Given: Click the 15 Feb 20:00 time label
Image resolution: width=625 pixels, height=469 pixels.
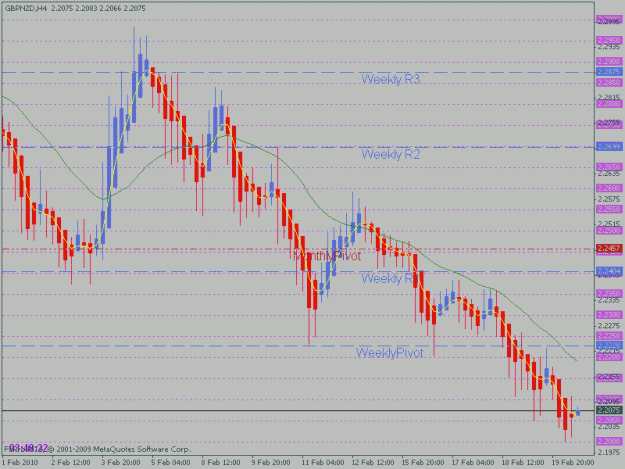Looking at the screenshot, I should click(423, 462).
